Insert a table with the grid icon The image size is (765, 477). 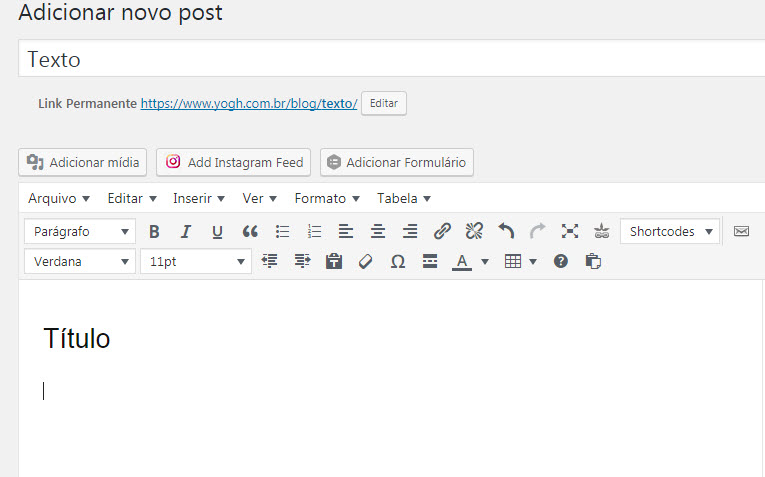(513, 261)
